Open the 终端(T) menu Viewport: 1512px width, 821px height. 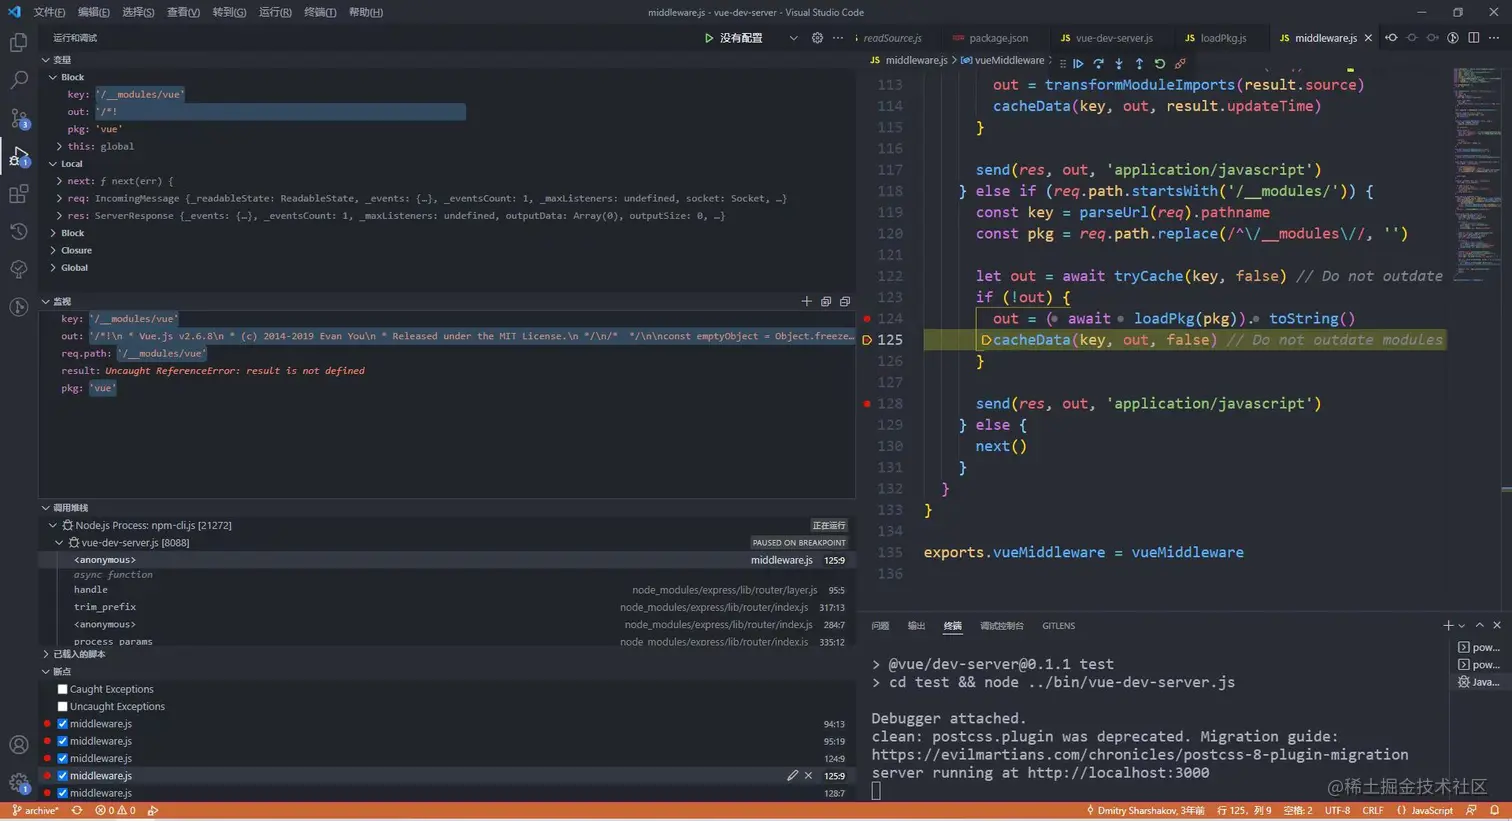320,12
